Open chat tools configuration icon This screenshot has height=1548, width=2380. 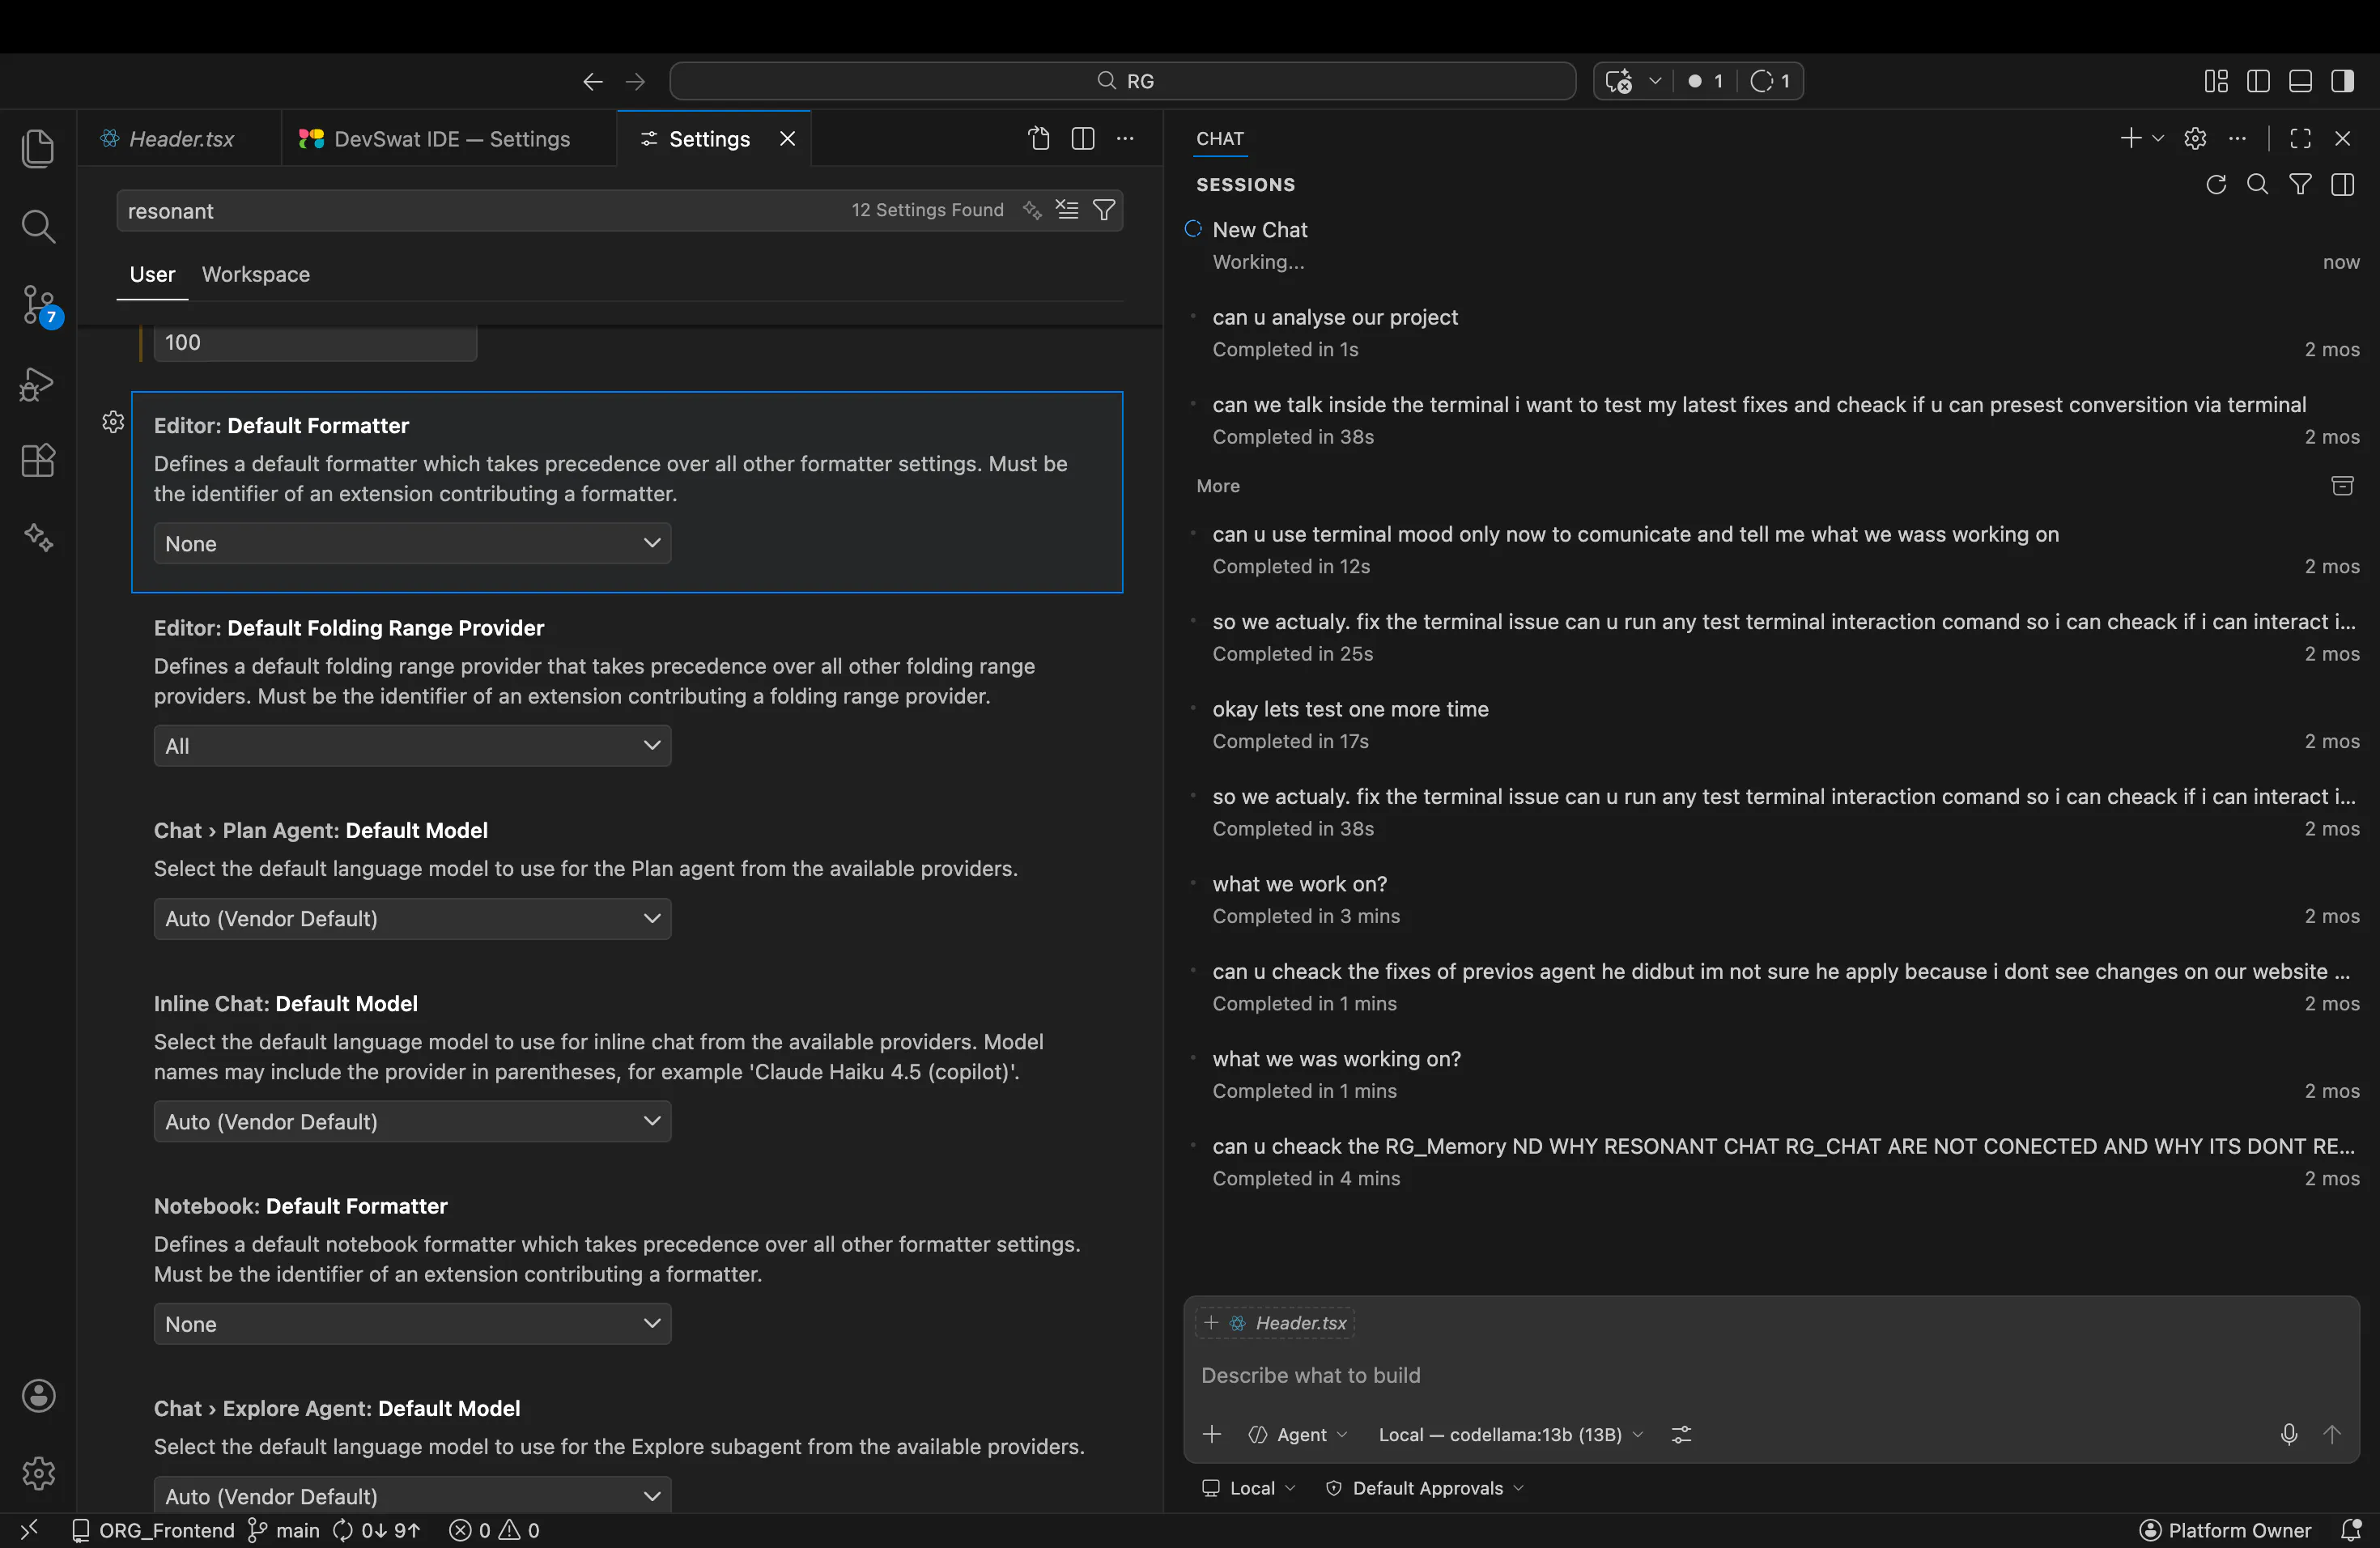[x=1682, y=1434]
